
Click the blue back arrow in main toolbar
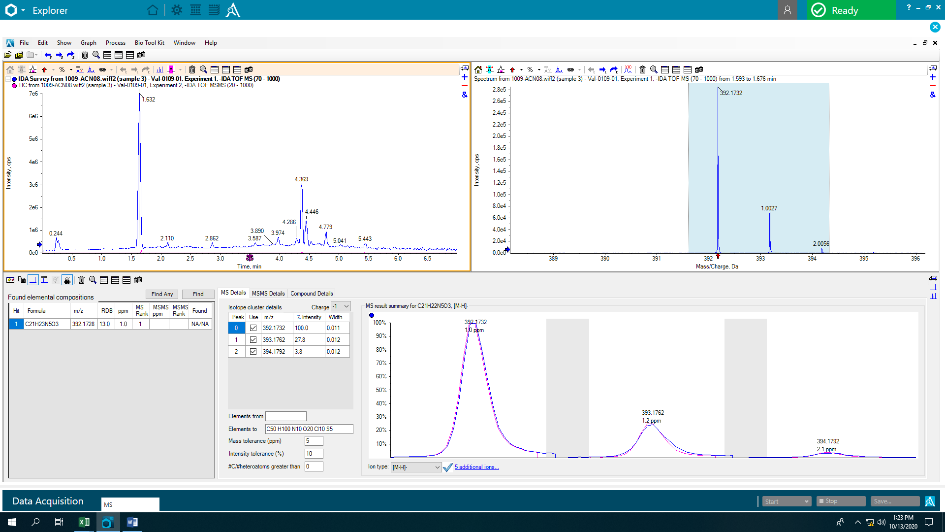[x=48, y=55]
